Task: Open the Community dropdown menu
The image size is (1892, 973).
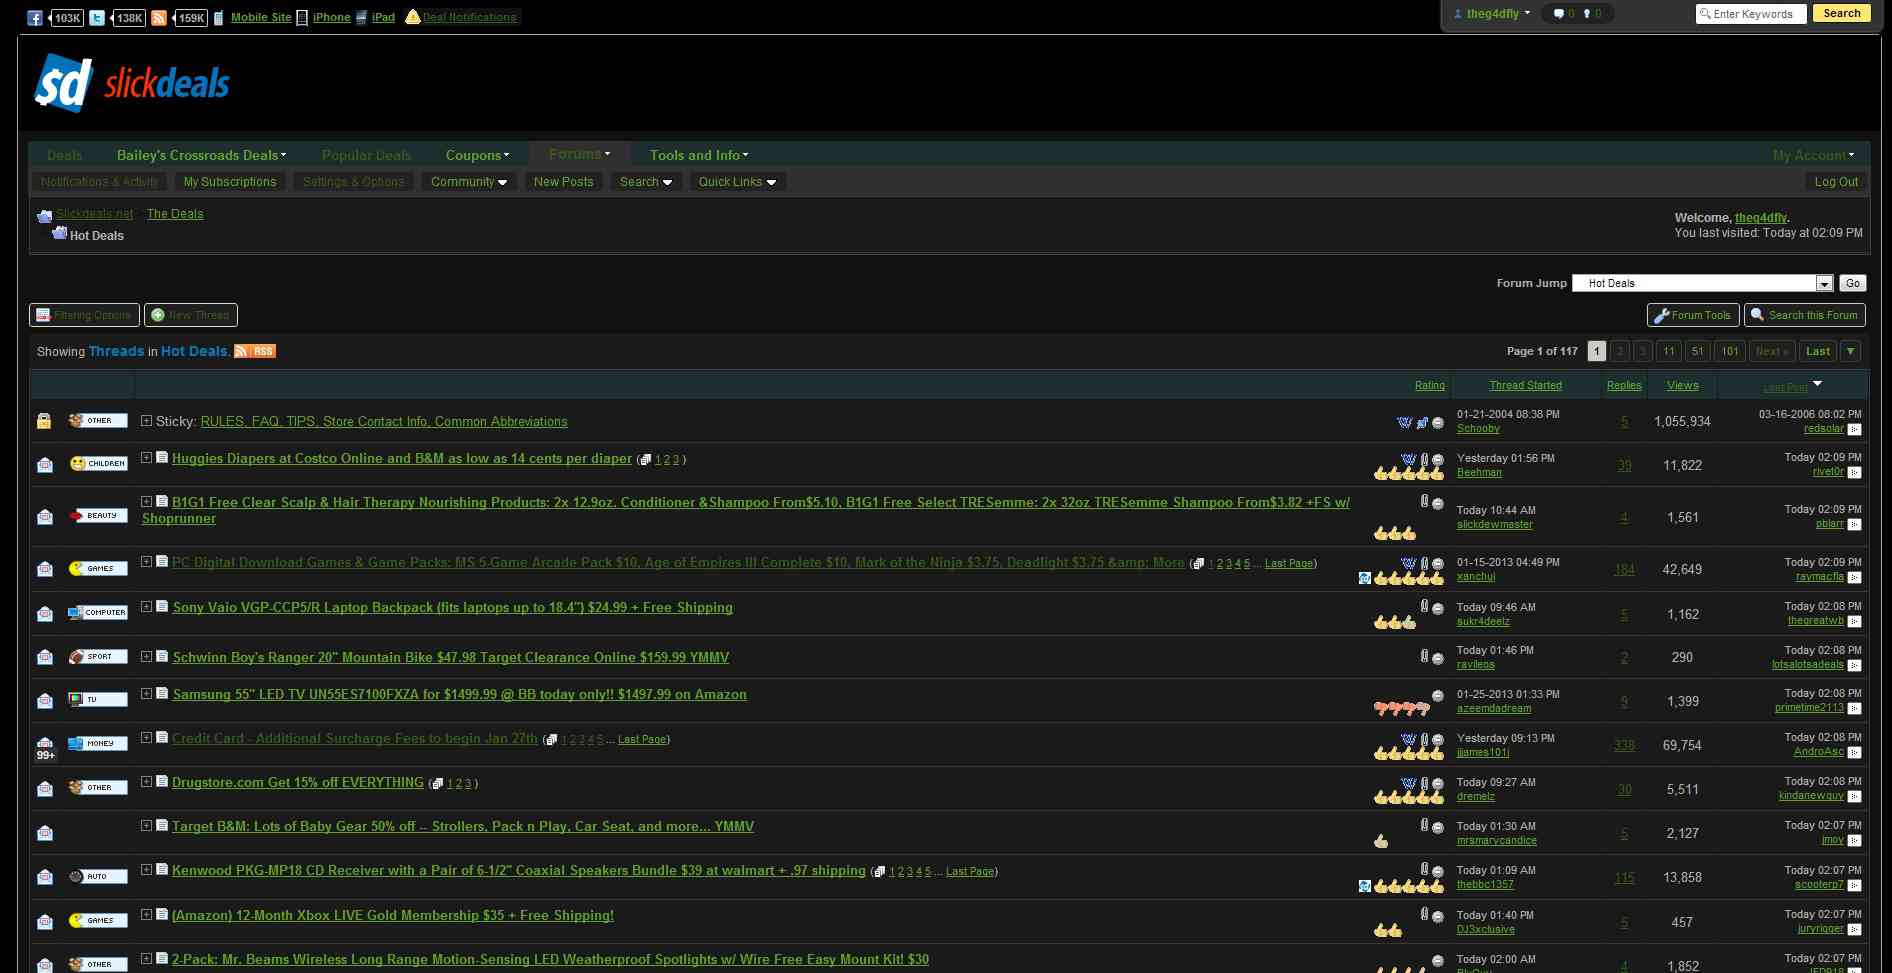Action: [x=468, y=182]
